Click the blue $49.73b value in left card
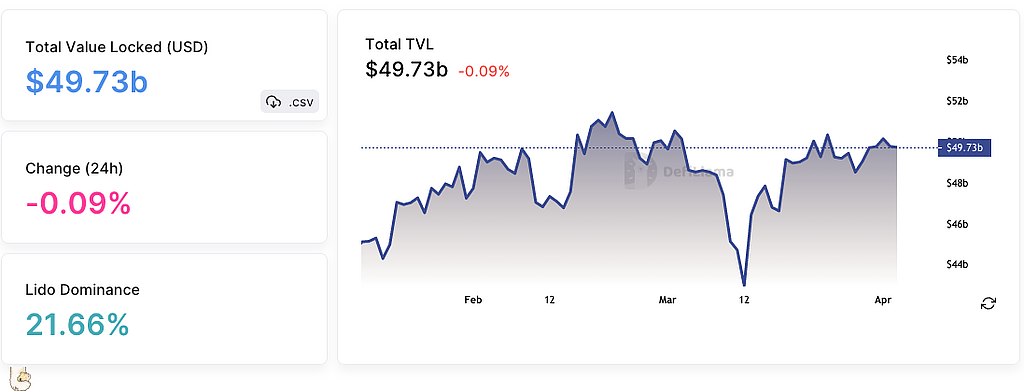Viewport: 1024px width, 391px height. (87, 82)
